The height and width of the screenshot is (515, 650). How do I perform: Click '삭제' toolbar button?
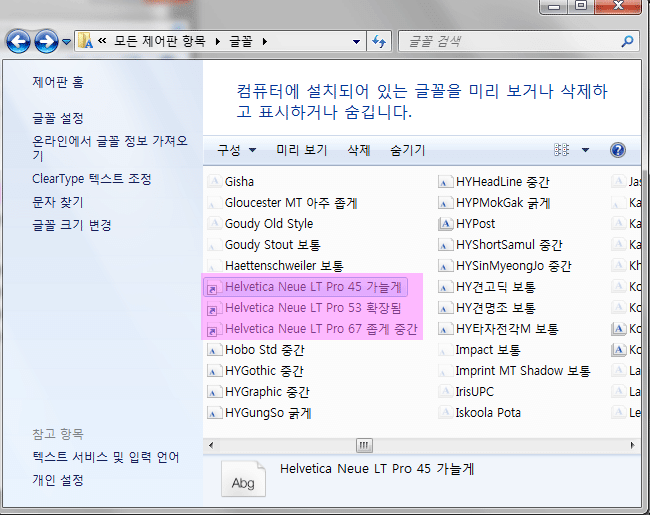[359, 150]
